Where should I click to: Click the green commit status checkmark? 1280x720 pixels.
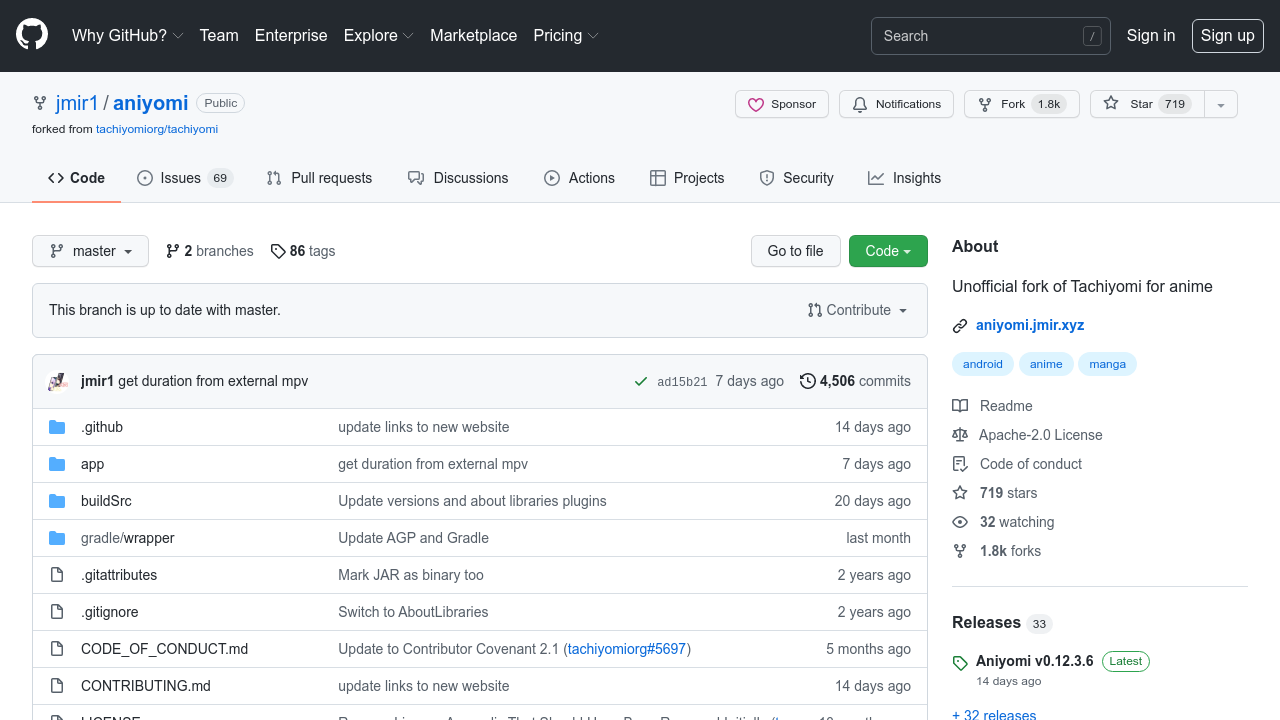tap(641, 381)
